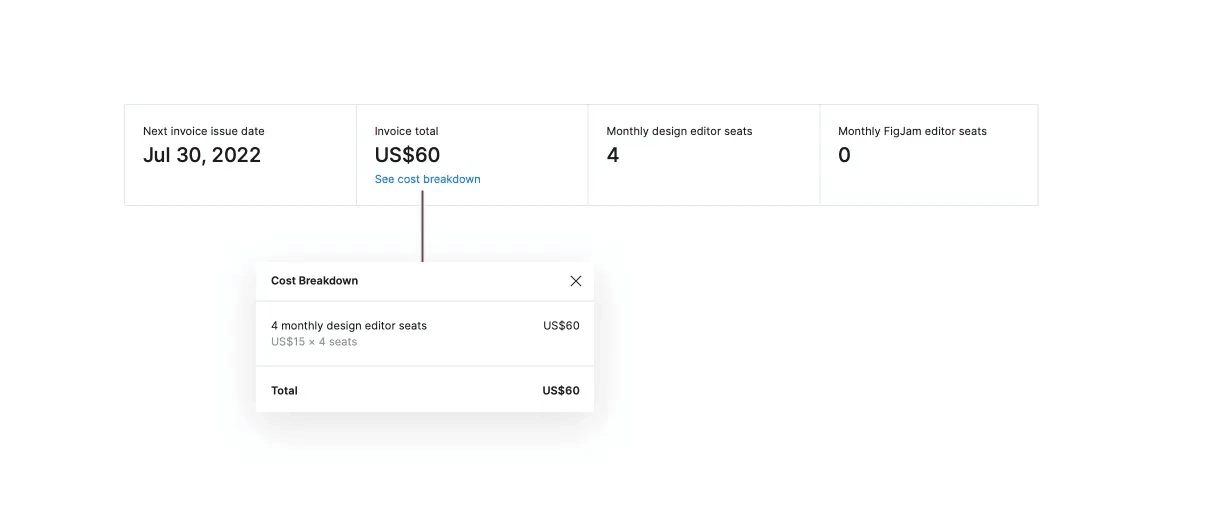Image resolution: width=1209 pixels, height=519 pixels.
Task: Select the 4 monthly design editor seats row
Action: click(x=425, y=333)
